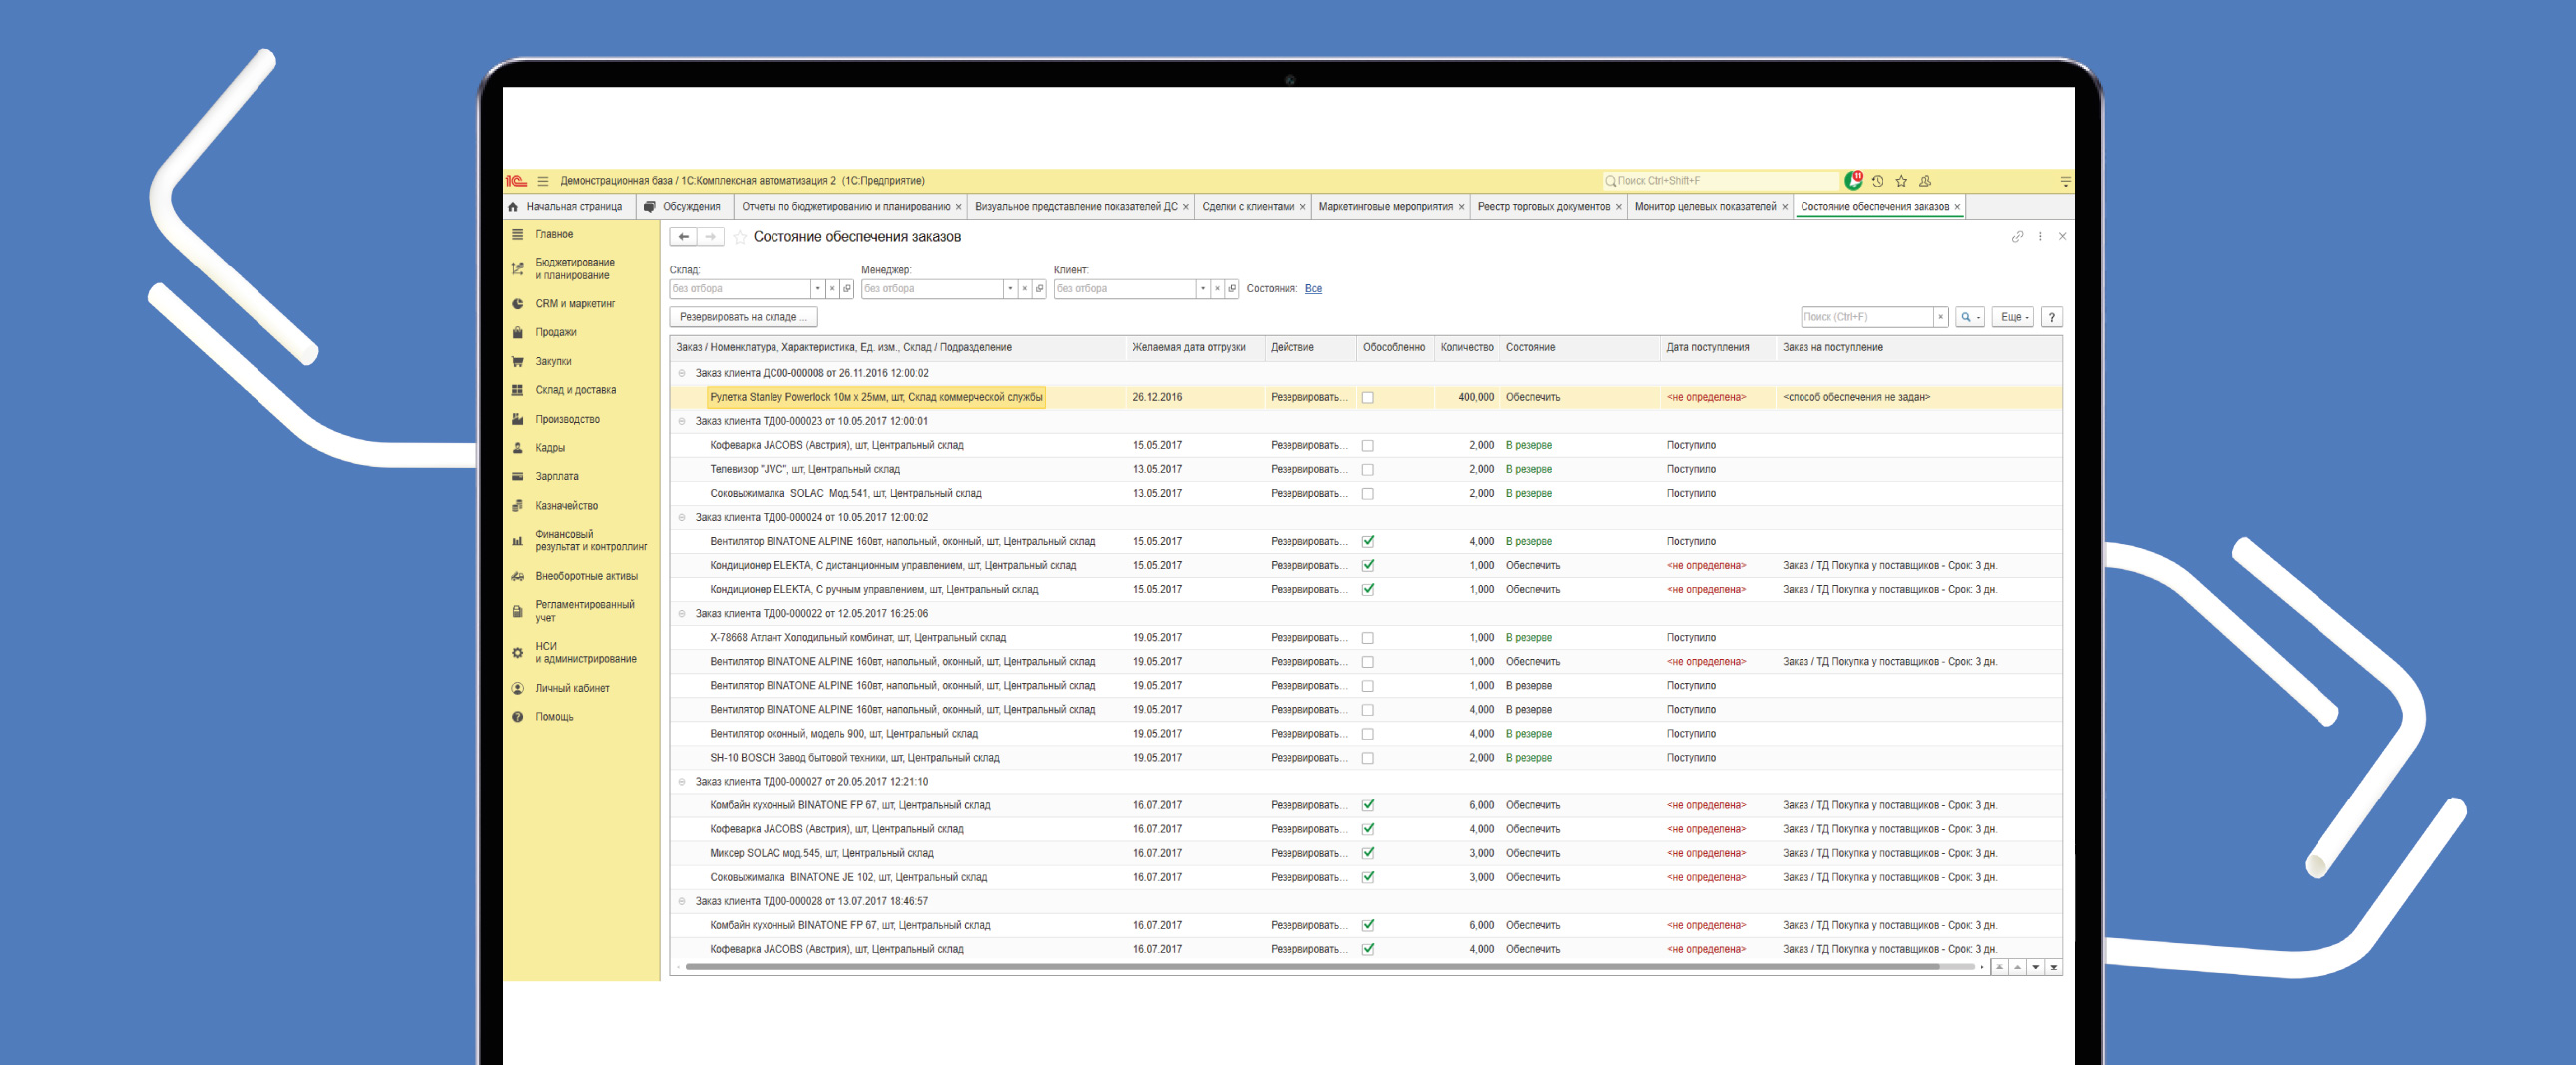
Task: Copy link using the chain icon
Action: coord(2017,236)
